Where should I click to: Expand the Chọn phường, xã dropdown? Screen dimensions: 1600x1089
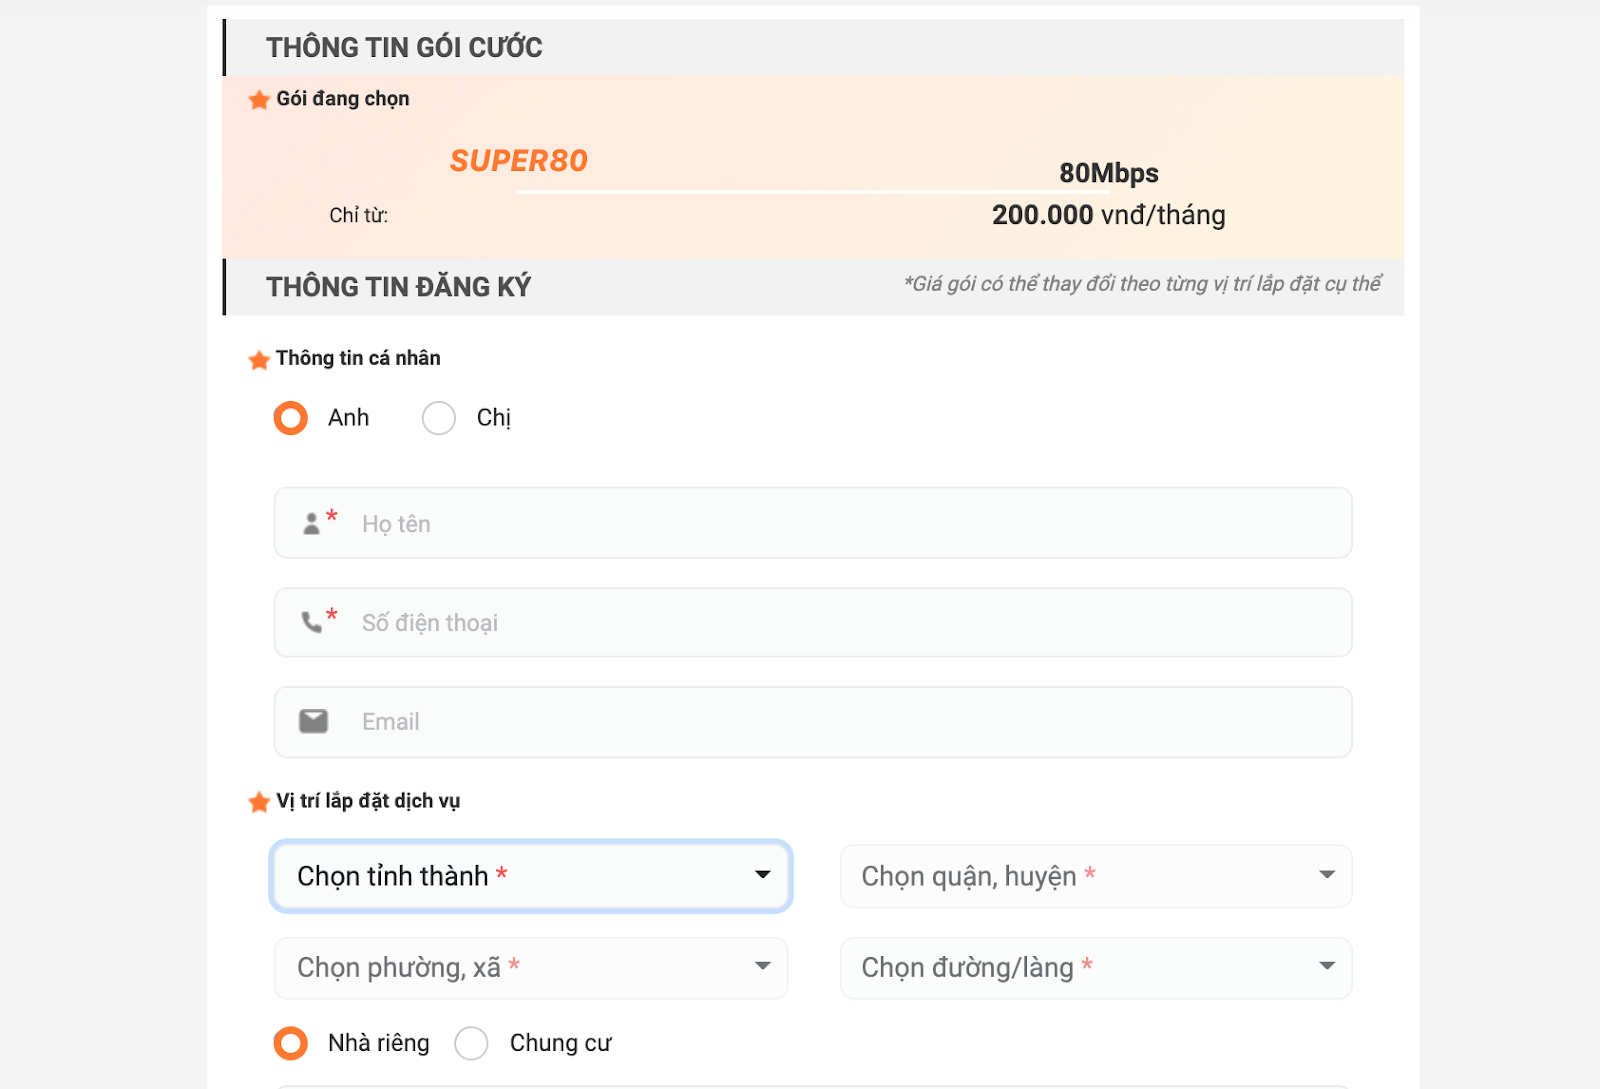click(531, 968)
